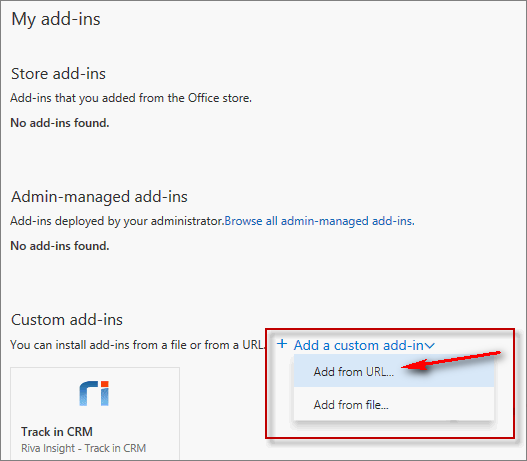
Task: Click No add-ins found under Store add-ins
Action: pos(60,123)
